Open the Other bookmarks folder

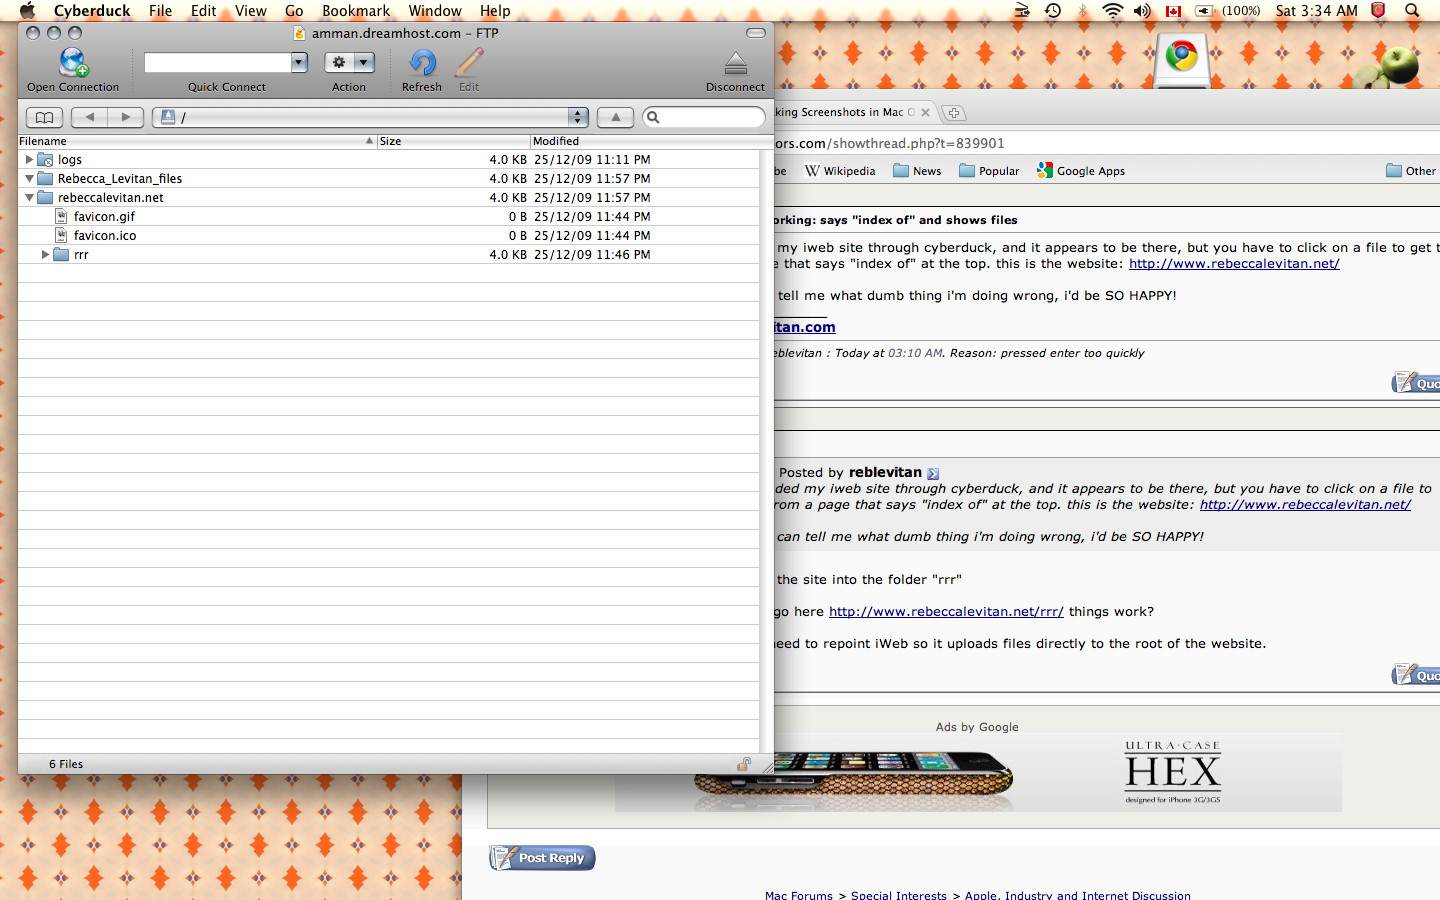pos(1411,171)
